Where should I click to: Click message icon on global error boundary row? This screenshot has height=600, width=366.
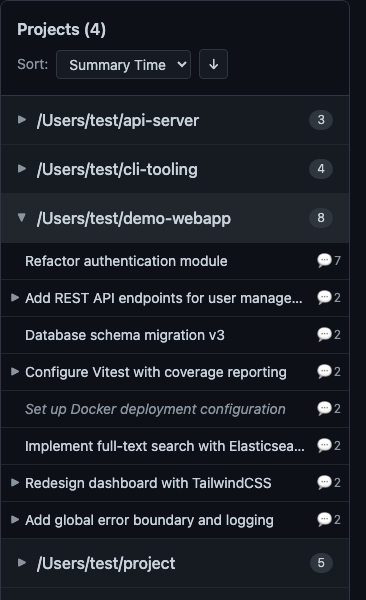[x=324, y=520]
